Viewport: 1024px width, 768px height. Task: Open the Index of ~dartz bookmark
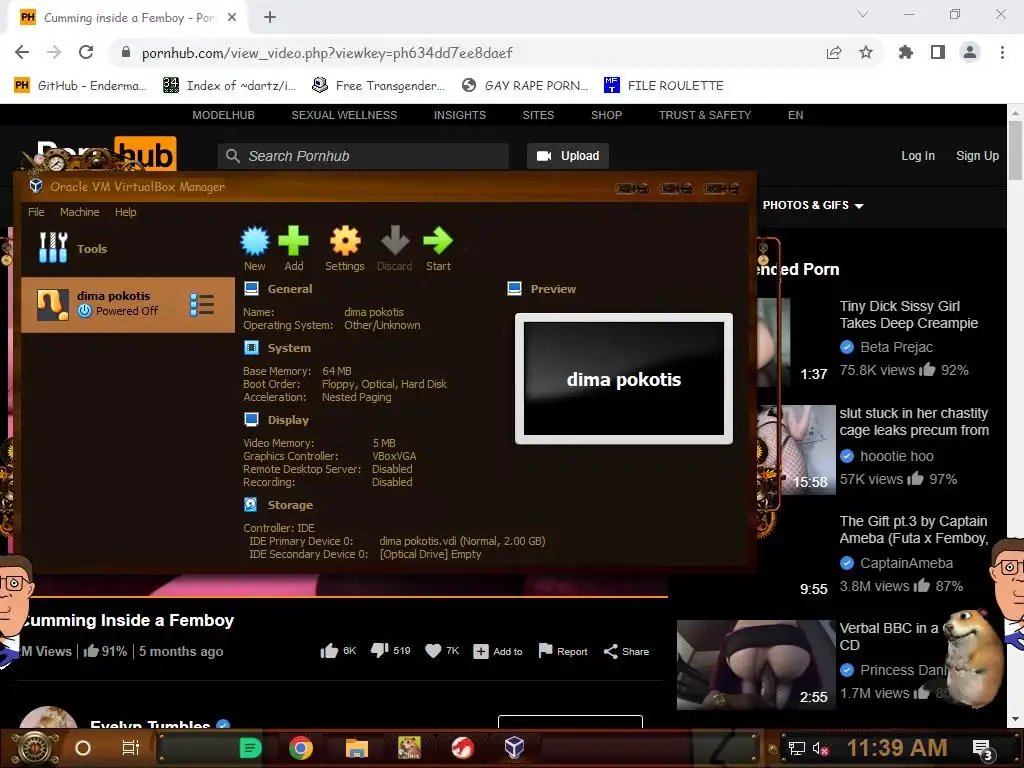pos(229,86)
